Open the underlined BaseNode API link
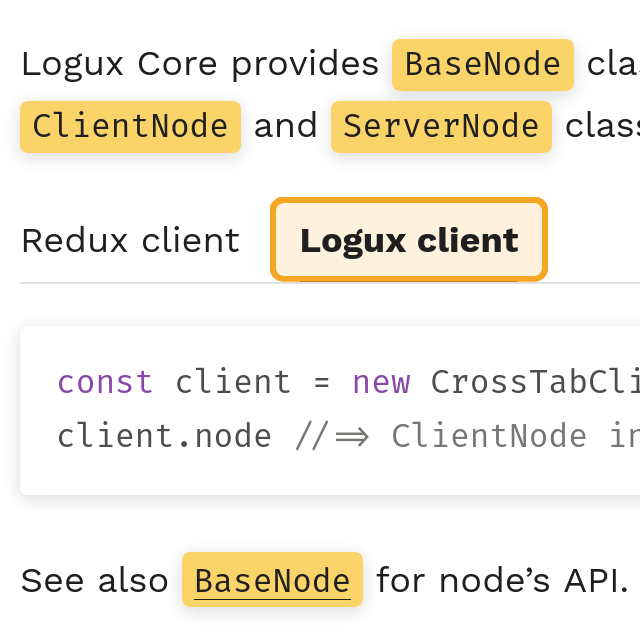The width and height of the screenshot is (640, 641). click(x=273, y=580)
